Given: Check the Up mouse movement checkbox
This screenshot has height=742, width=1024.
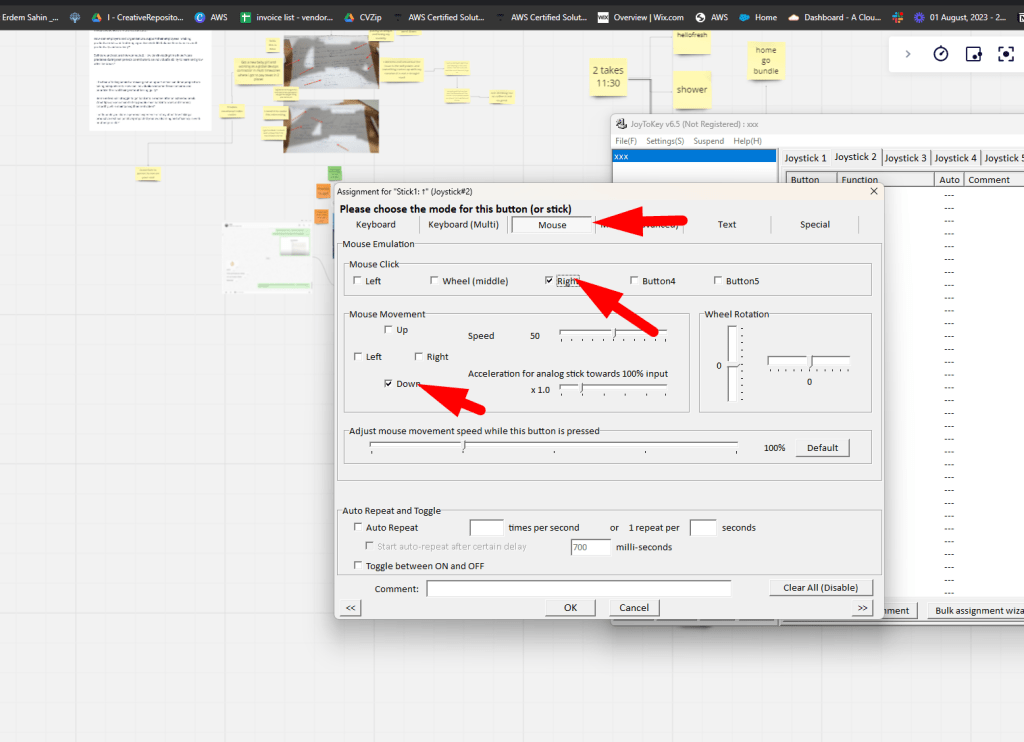Looking at the screenshot, I should pyautogui.click(x=388, y=329).
